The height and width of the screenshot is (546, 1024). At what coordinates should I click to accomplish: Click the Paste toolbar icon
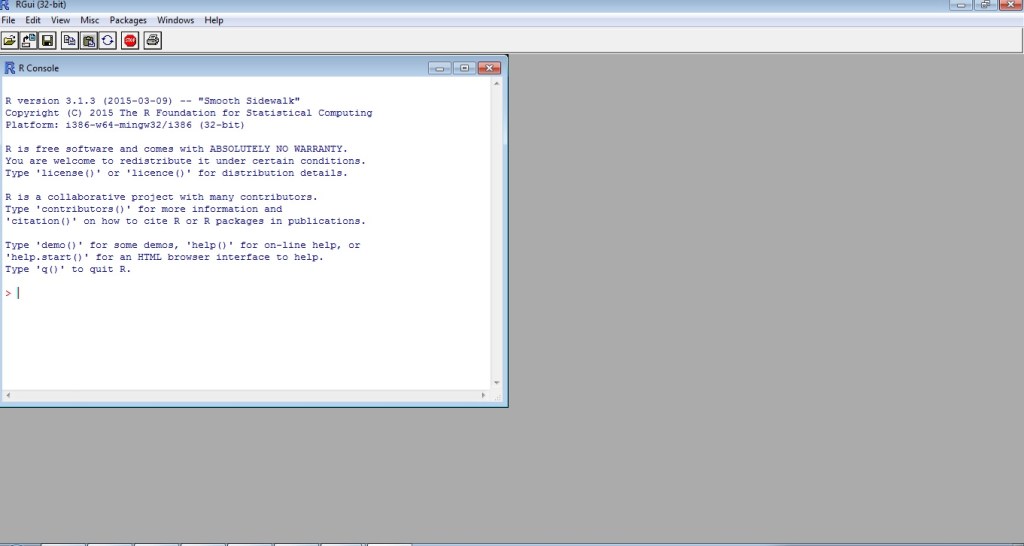89,40
